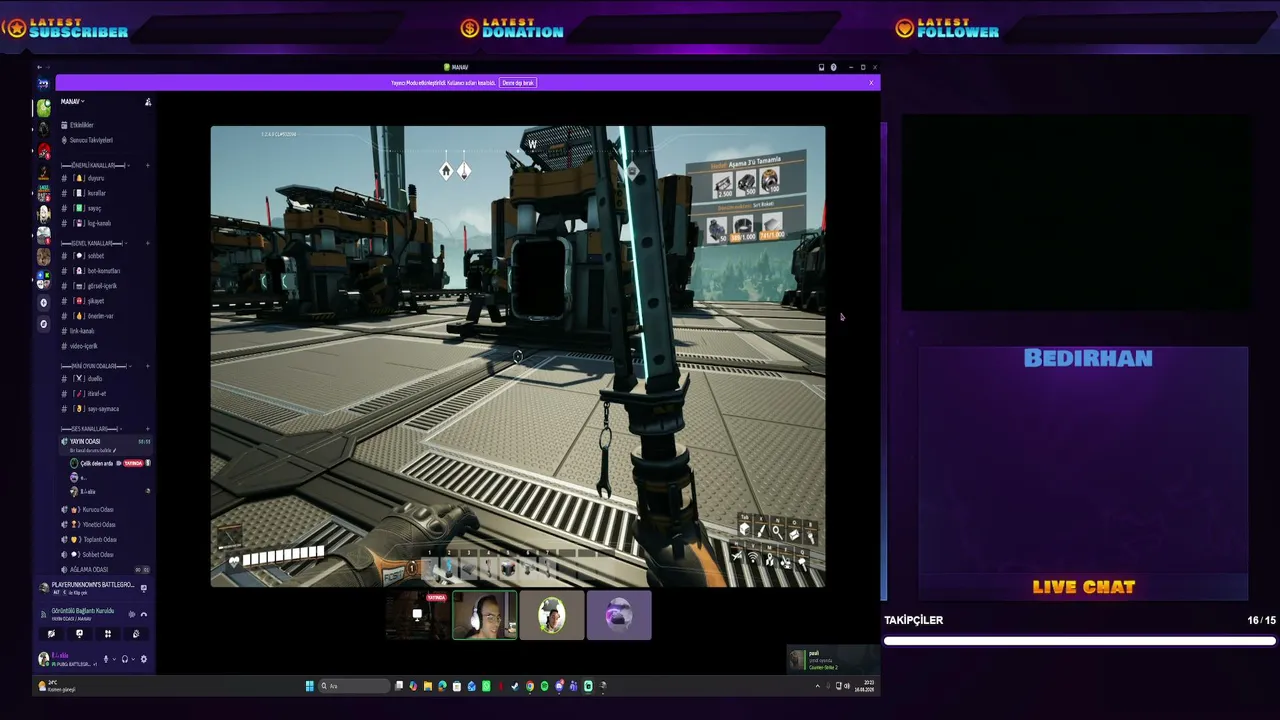The image size is (1280, 720).
Task: Click Devre dışı bırak in streamer banner
Action: click(x=518, y=83)
